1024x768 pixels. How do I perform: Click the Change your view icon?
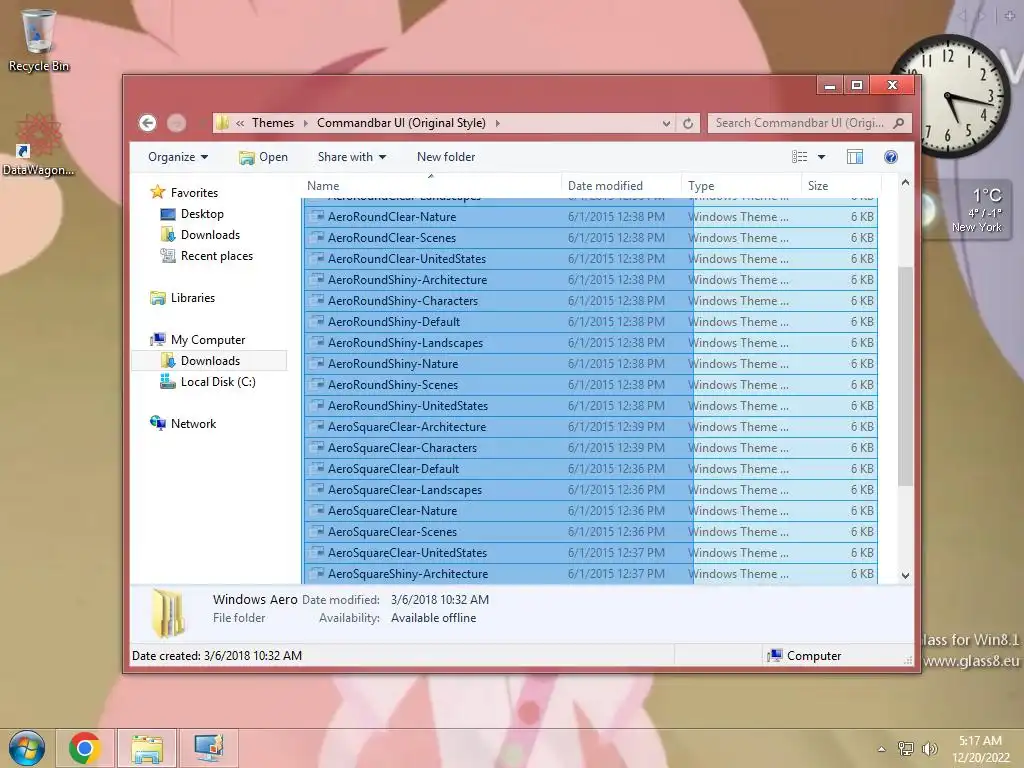[x=799, y=157]
